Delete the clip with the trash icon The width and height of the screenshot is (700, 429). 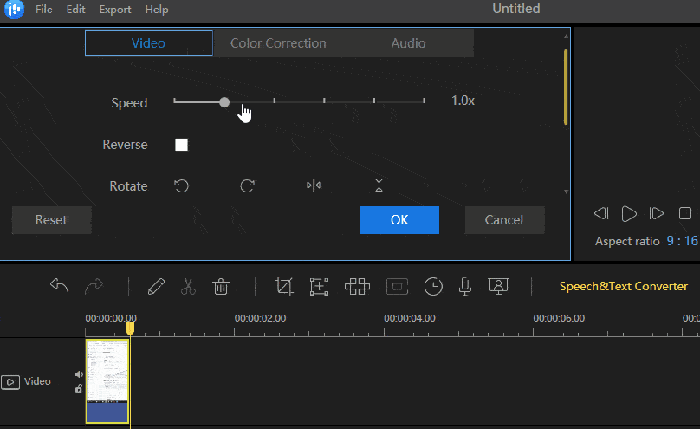point(221,286)
